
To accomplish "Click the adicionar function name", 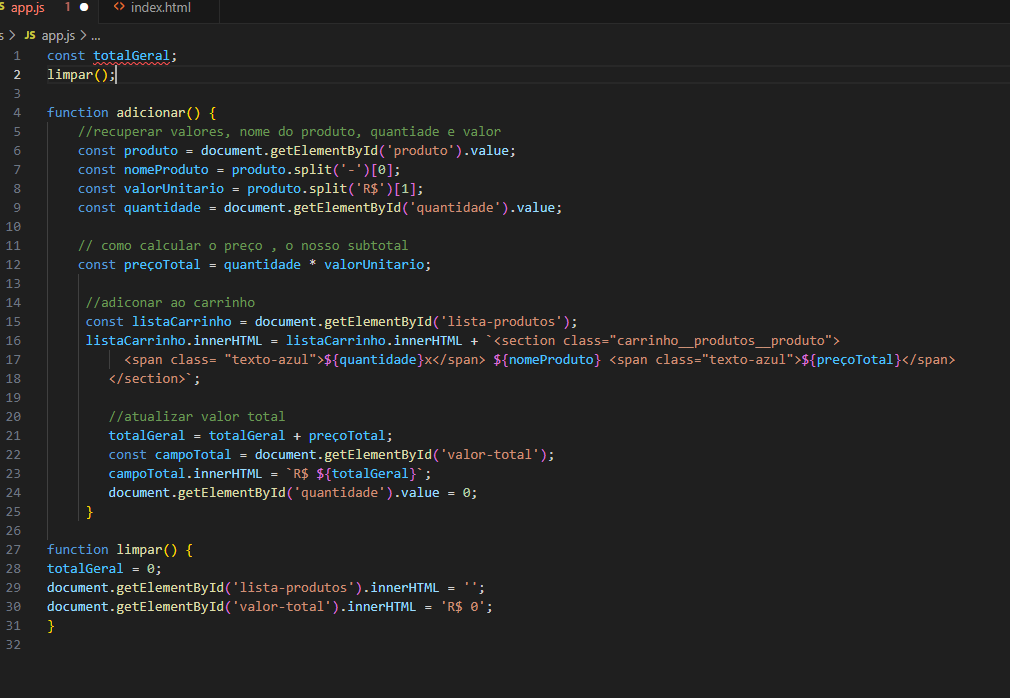I will click(152, 112).
